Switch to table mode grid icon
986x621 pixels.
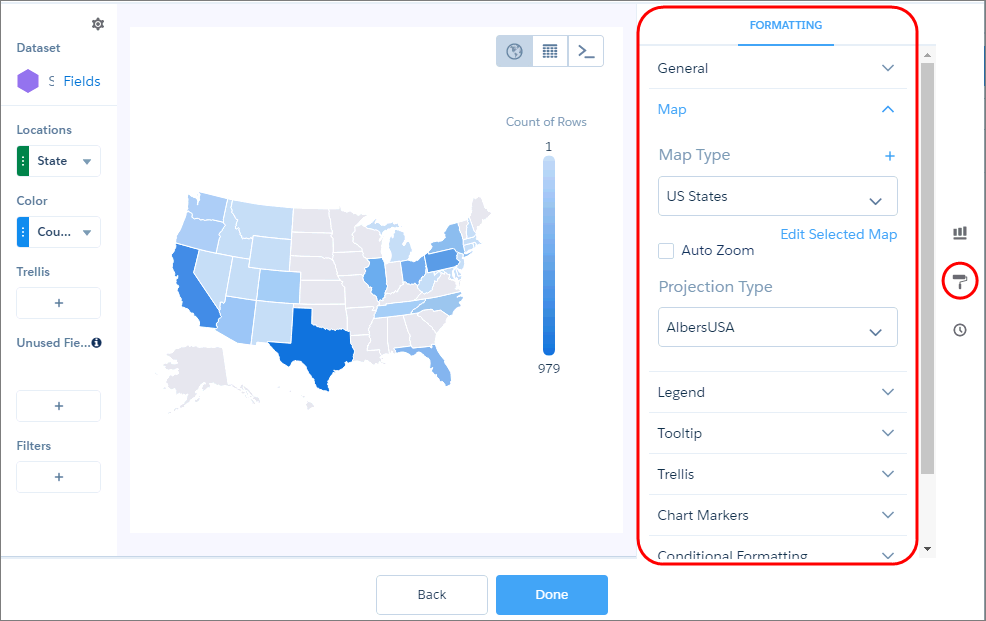[550, 51]
